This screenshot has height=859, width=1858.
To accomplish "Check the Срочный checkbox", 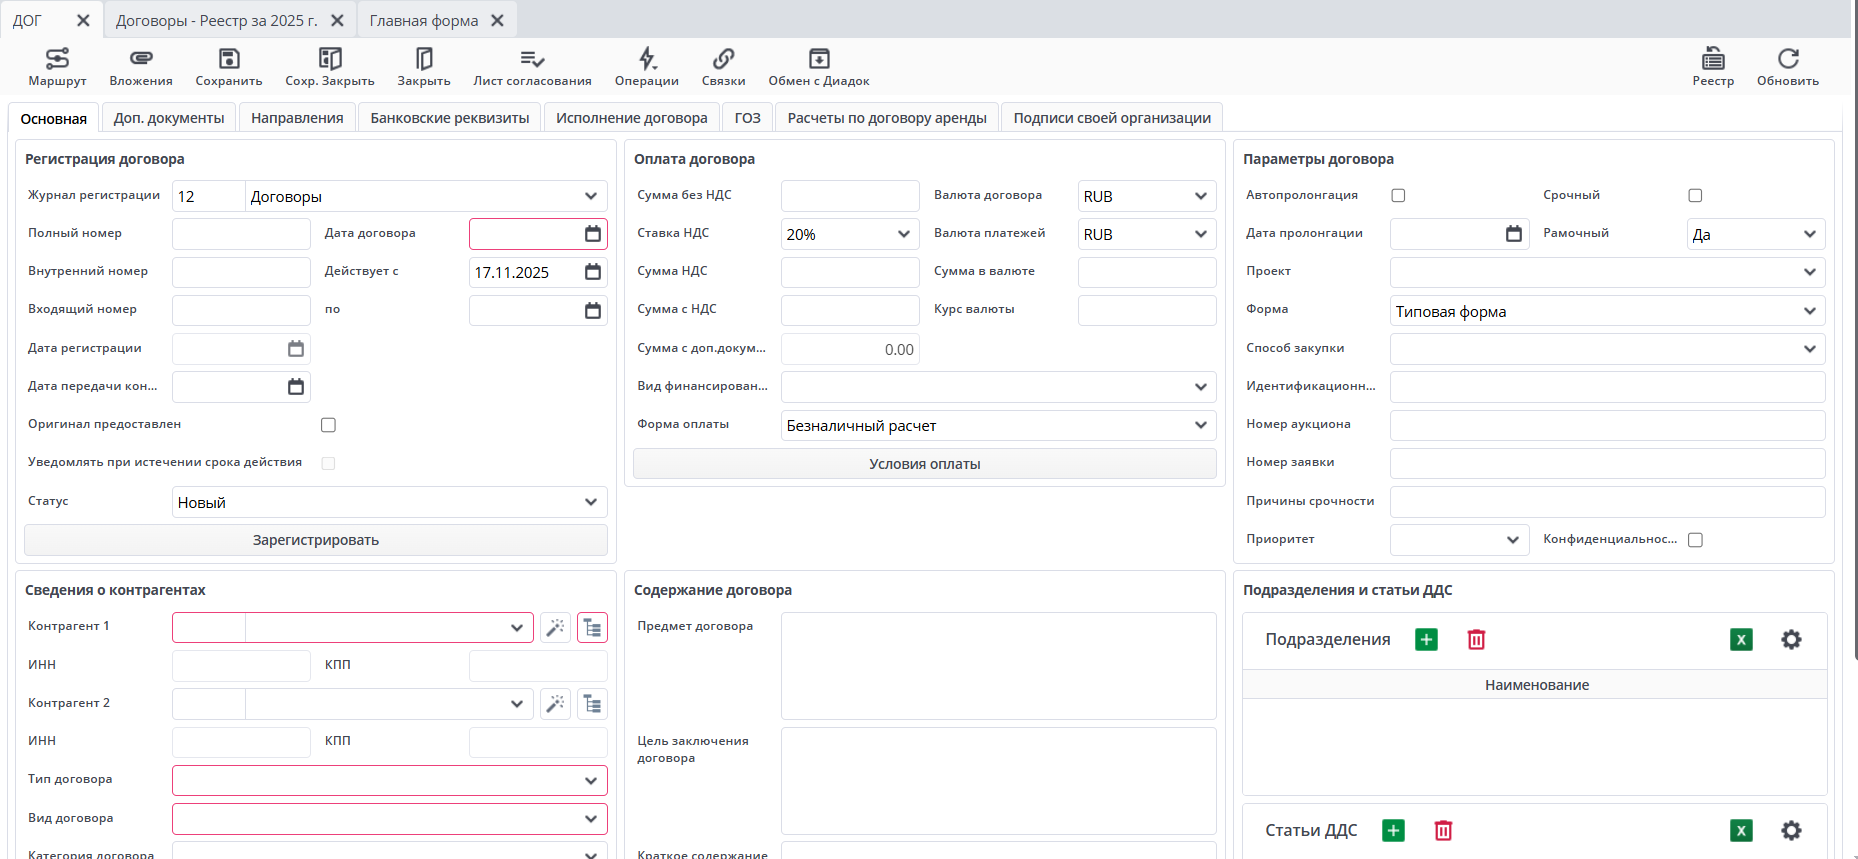I will pos(1695,196).
